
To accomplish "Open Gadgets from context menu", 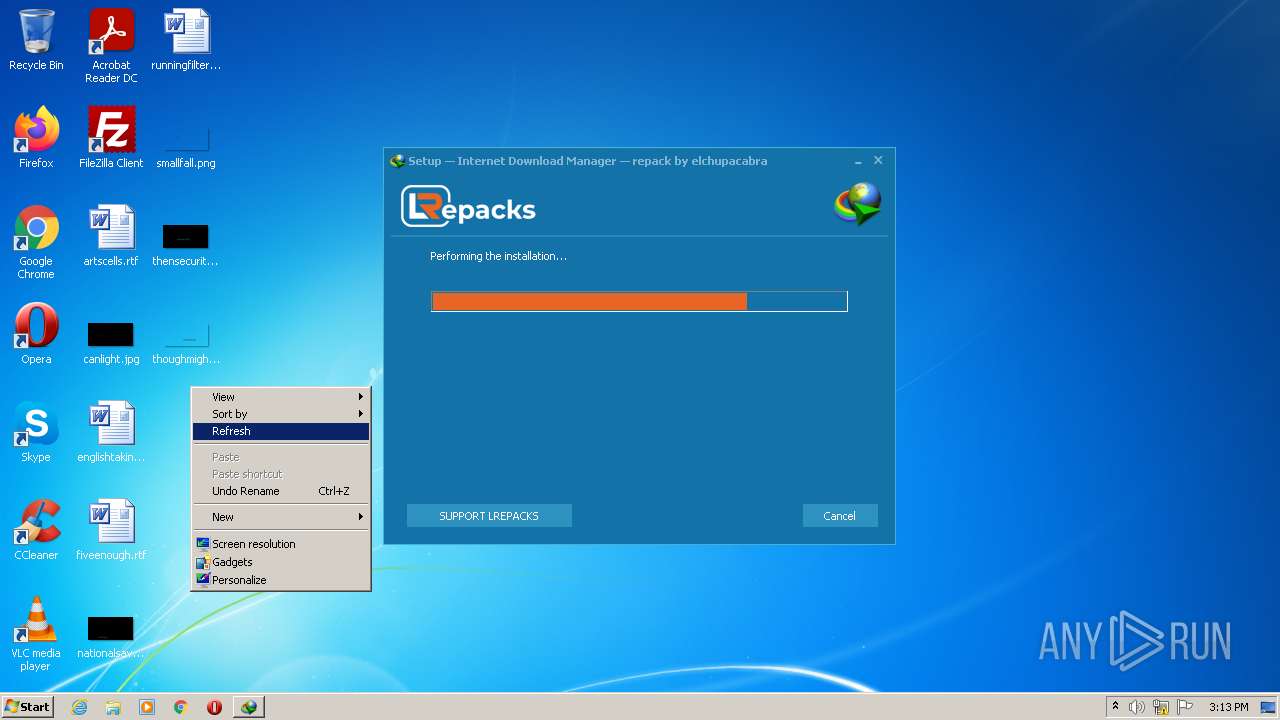I will [x=281, y=562].
